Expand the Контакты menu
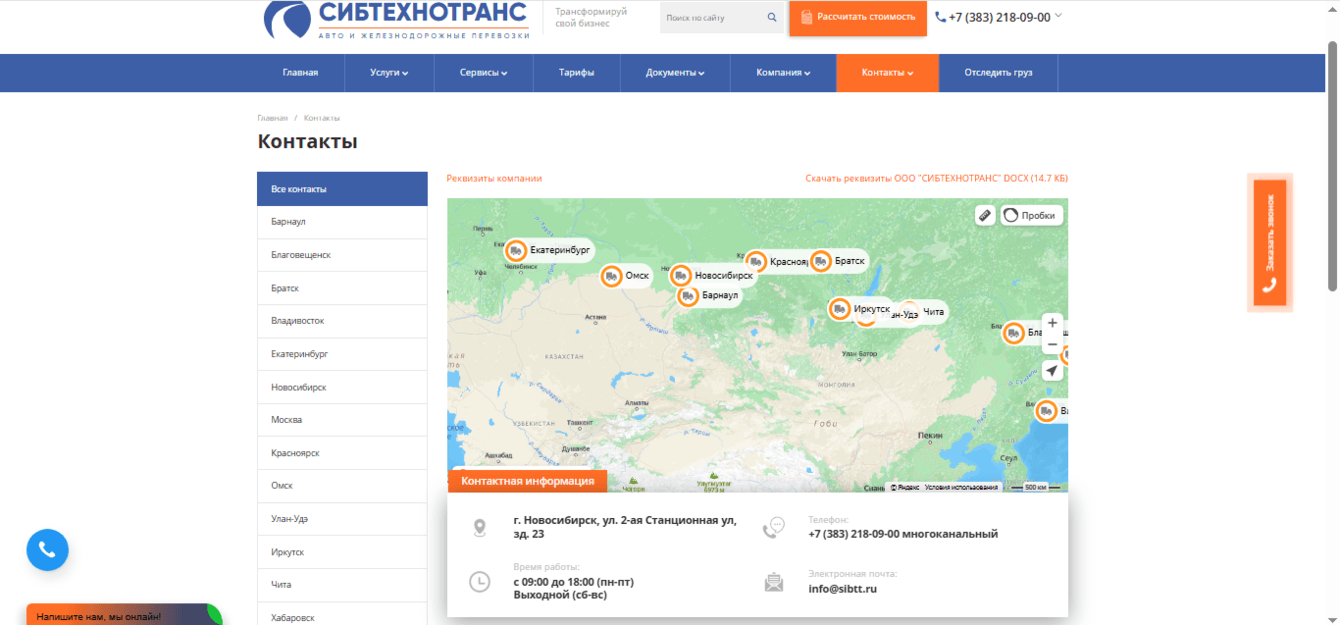The height and width of the screenshot is (625, 1340). click(888, 73)
